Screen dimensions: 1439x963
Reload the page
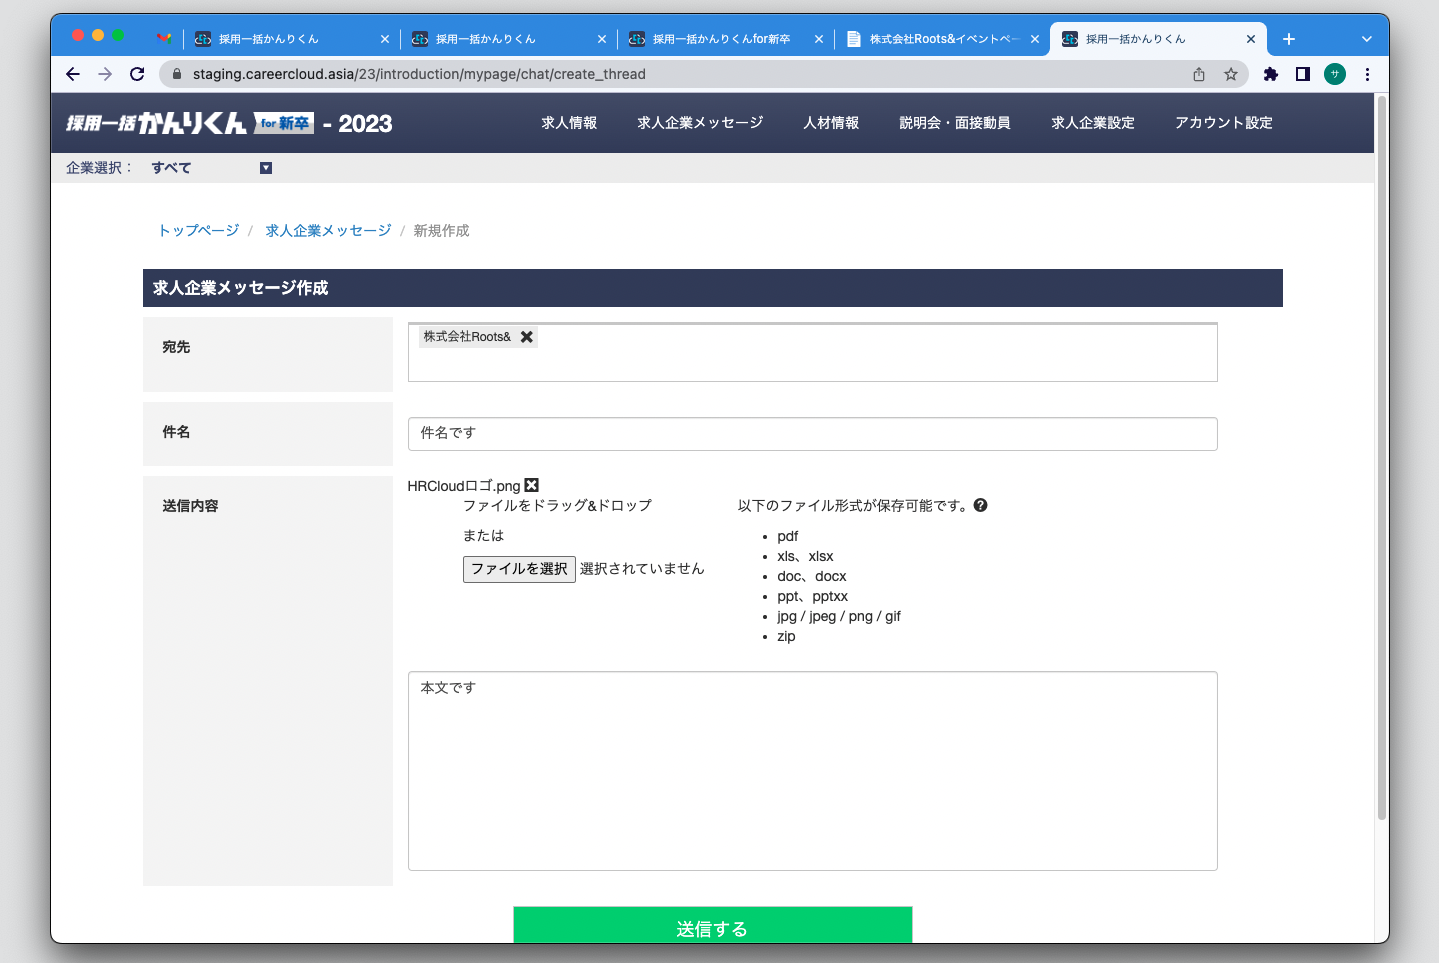click(x=137, y=74)
